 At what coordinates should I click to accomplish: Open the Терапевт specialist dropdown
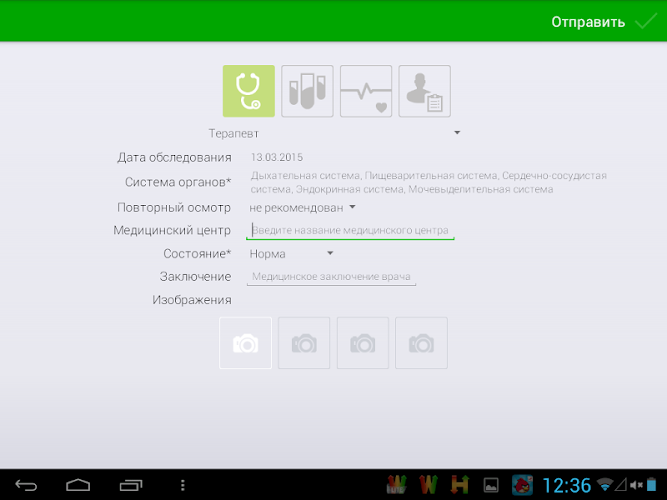[x=334, y=134]
